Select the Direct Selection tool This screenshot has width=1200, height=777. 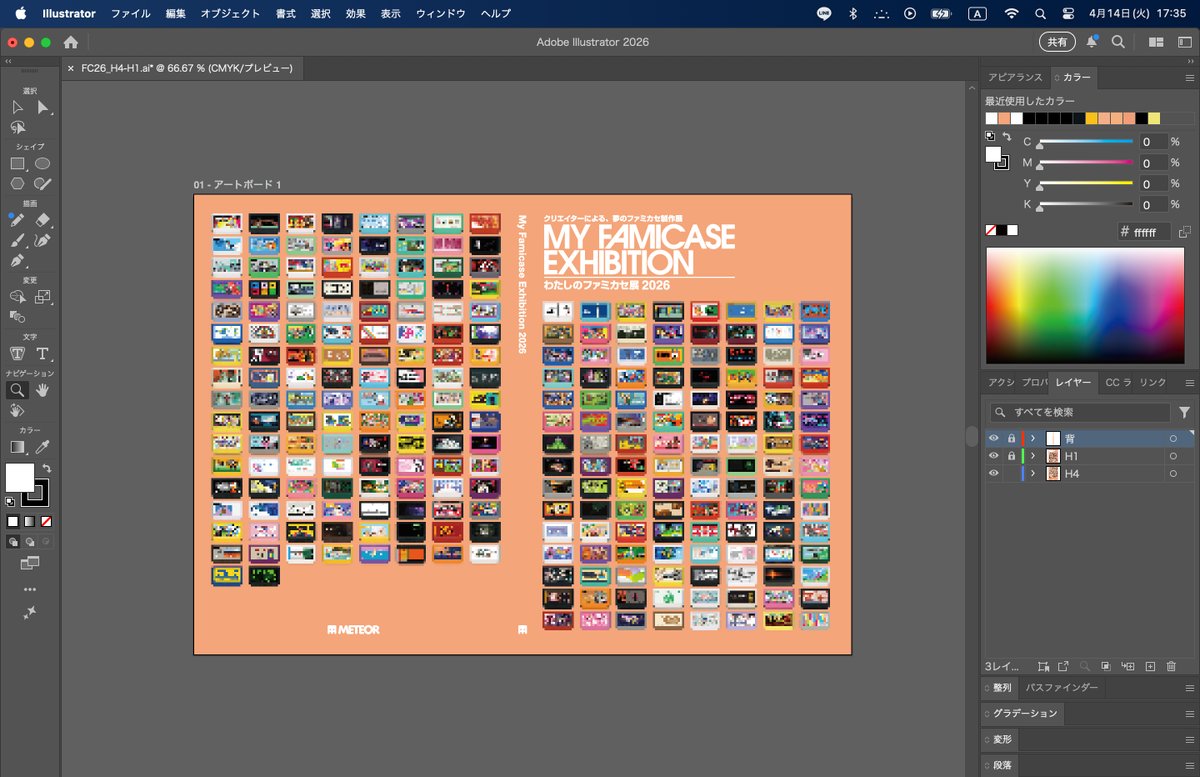click(43, 107)
